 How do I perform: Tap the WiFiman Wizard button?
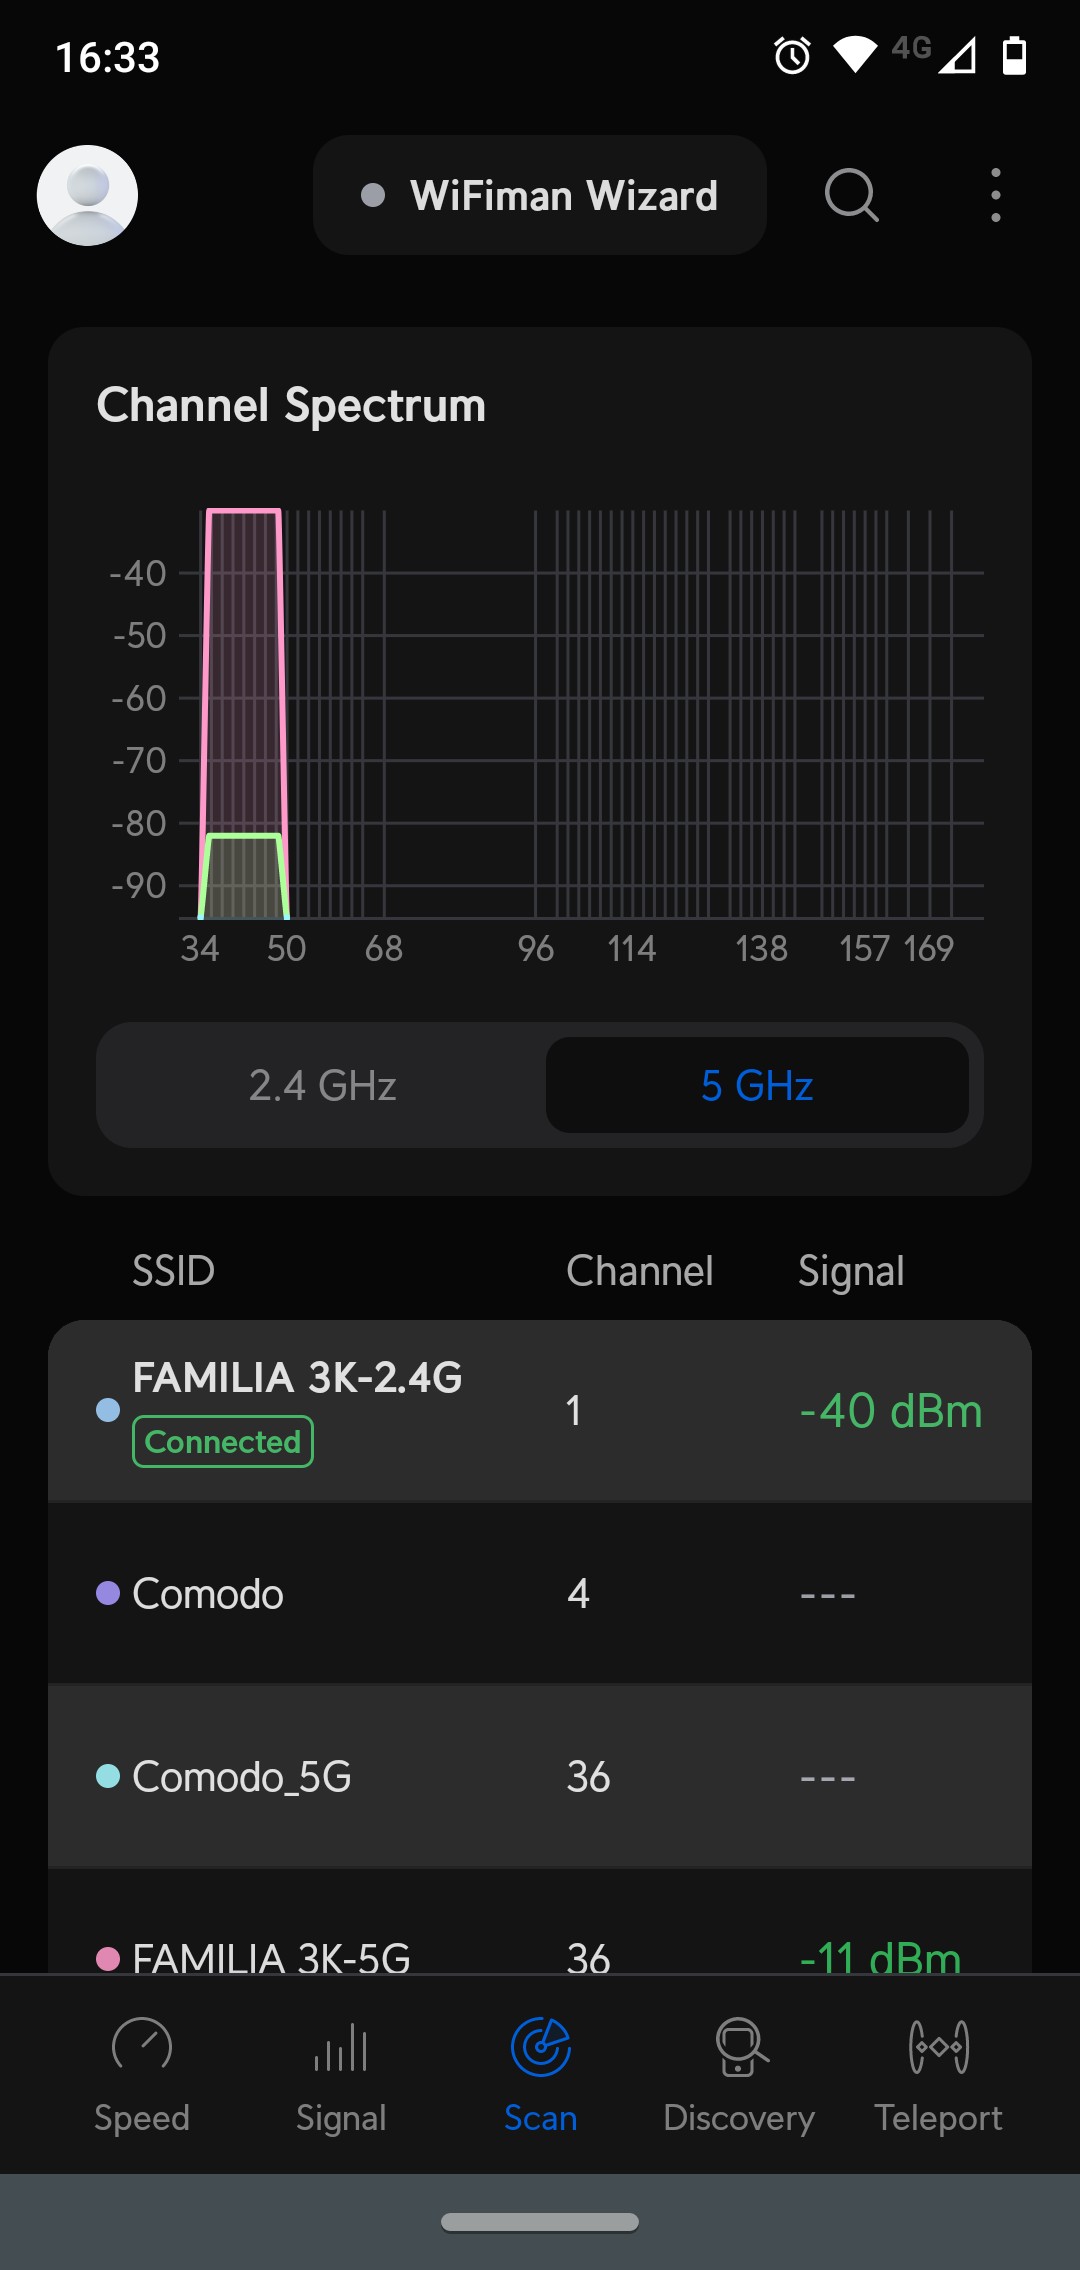click(540, 195)
